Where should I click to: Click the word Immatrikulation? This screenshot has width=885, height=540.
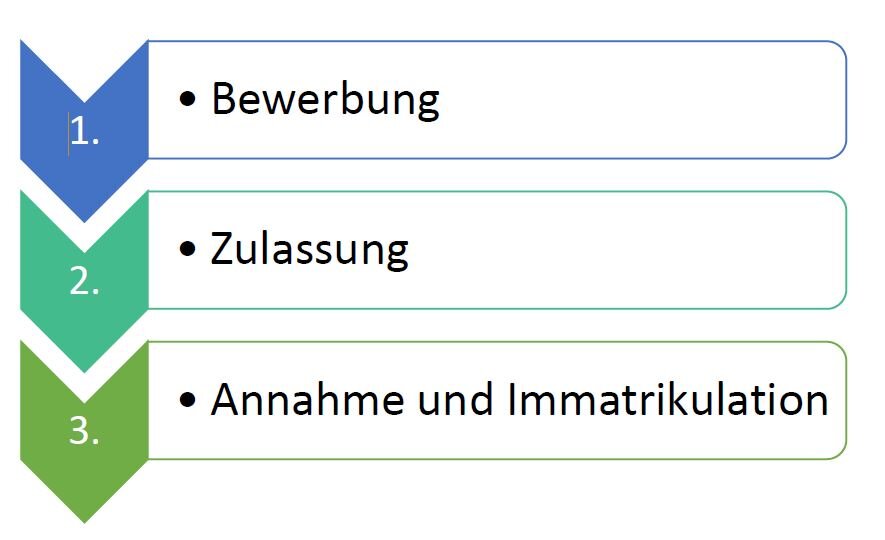(668, 400)
